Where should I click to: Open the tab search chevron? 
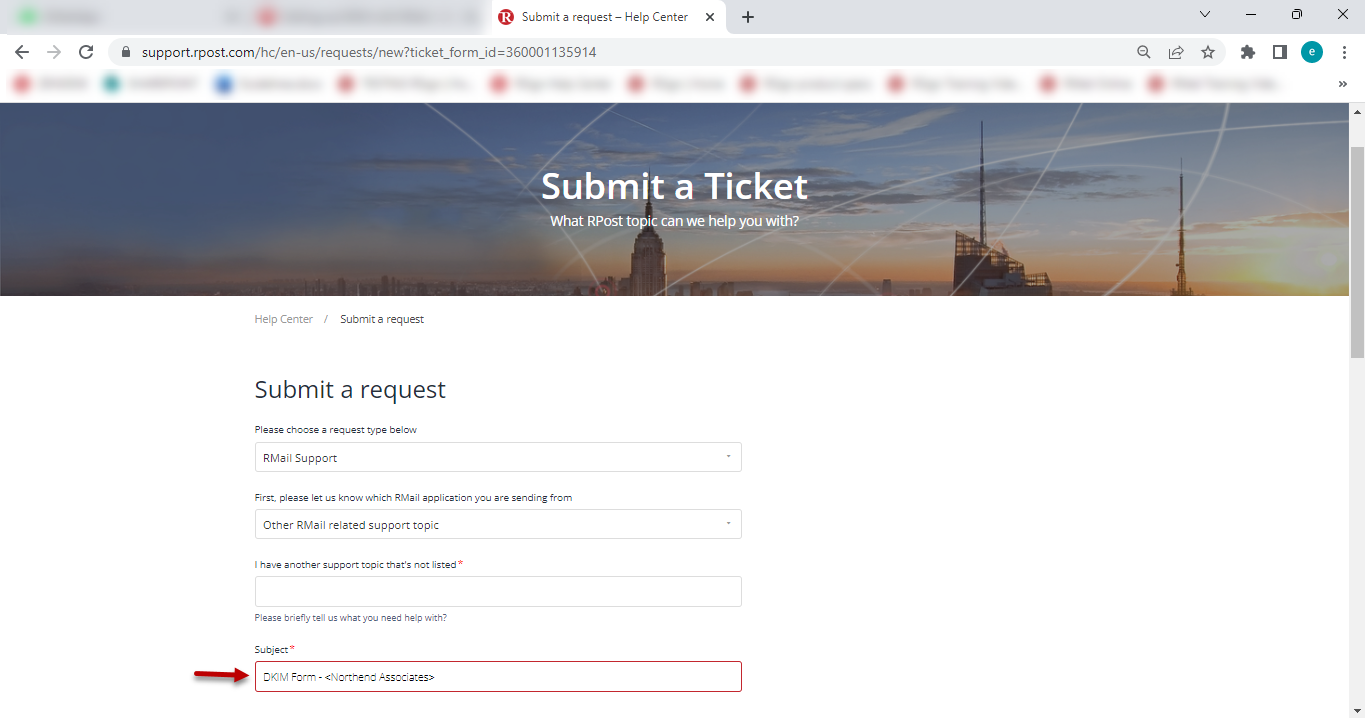tap(1205, 14)
